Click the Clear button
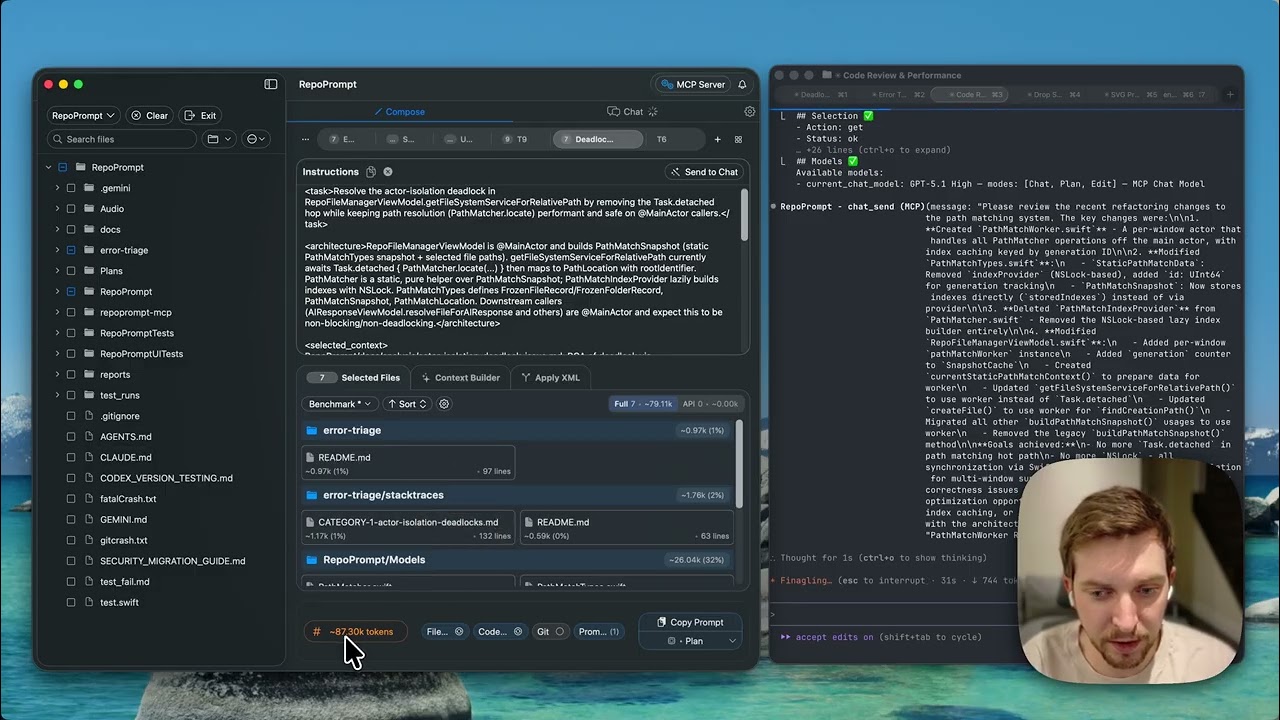 coord(149,115)
